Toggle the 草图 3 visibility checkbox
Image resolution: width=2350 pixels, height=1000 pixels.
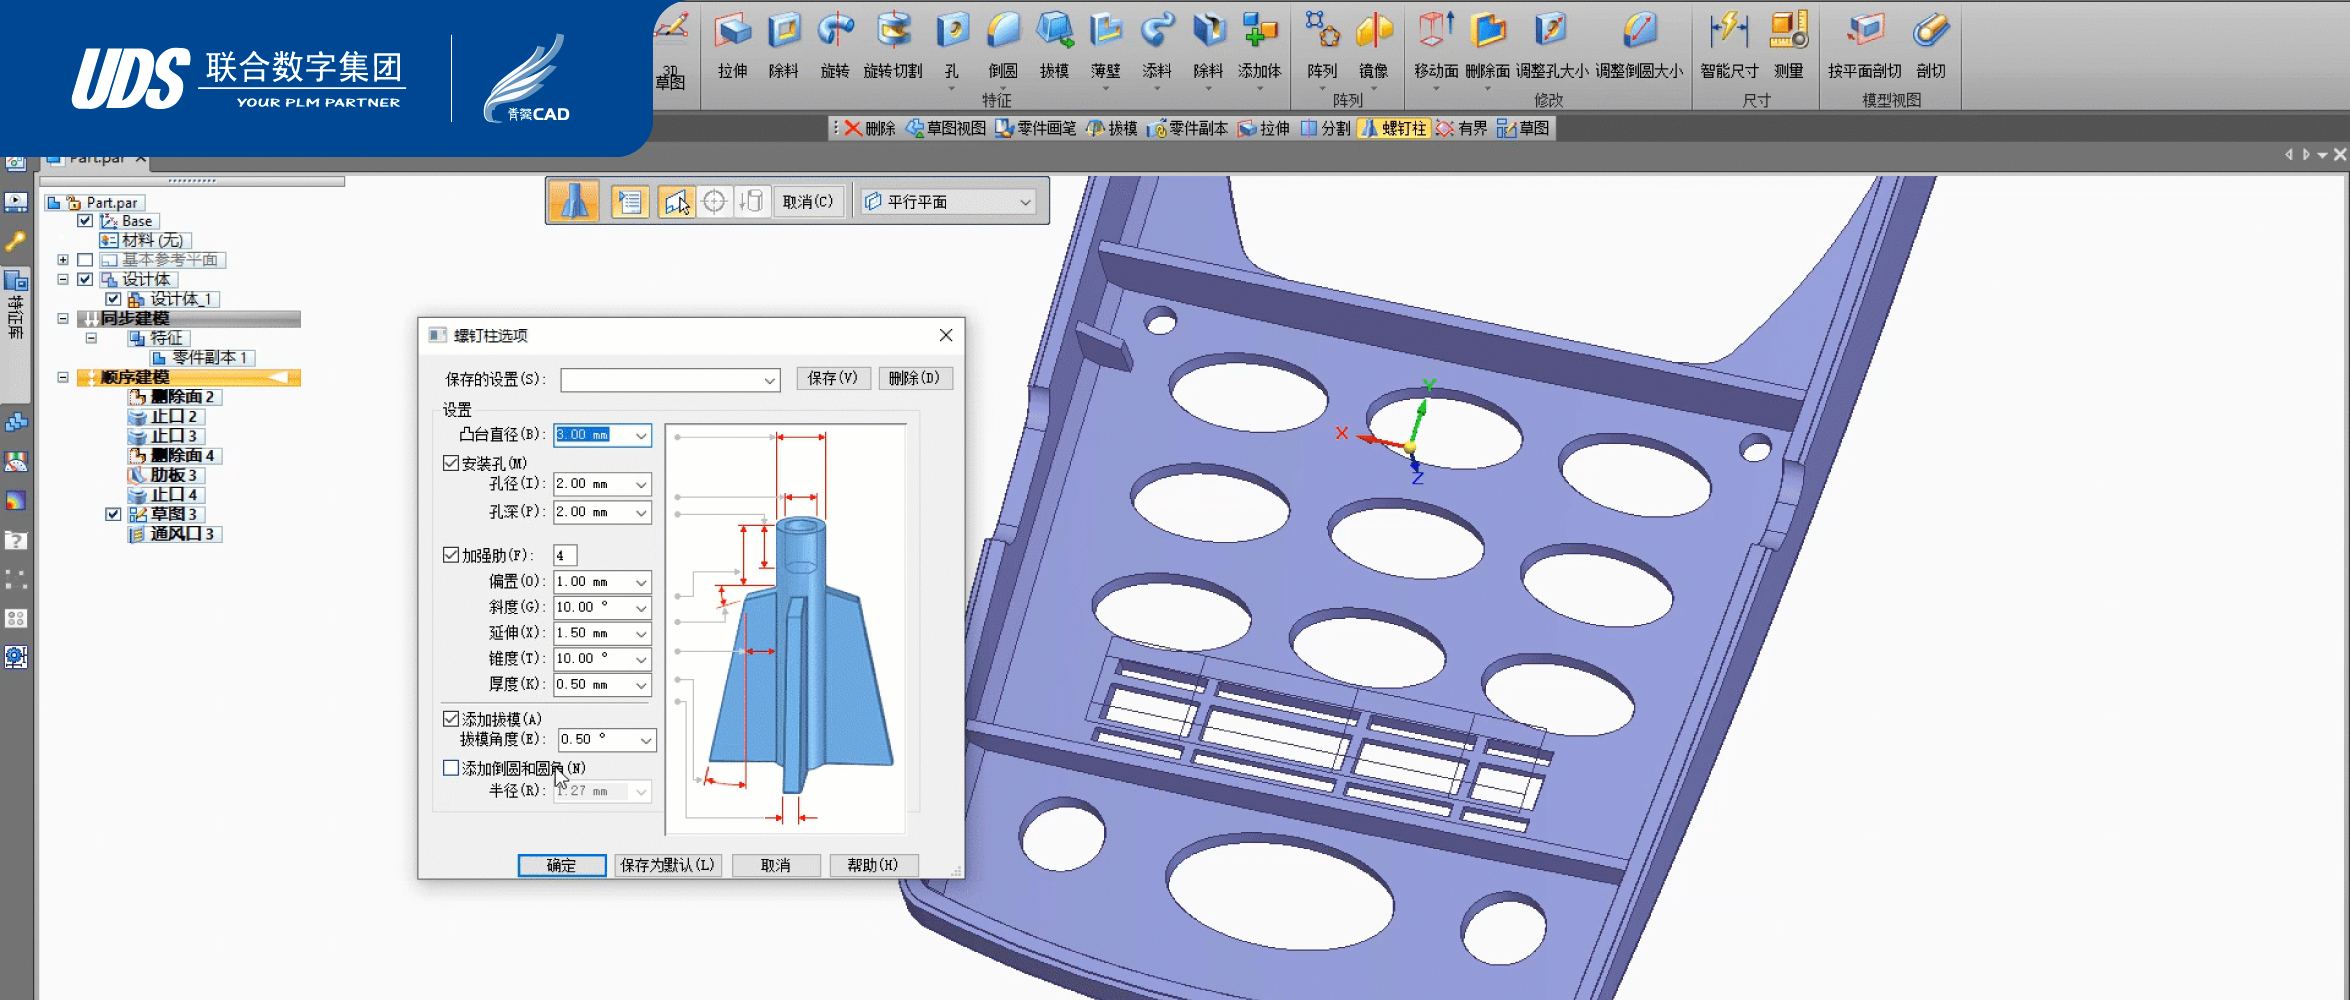point(113,514)
